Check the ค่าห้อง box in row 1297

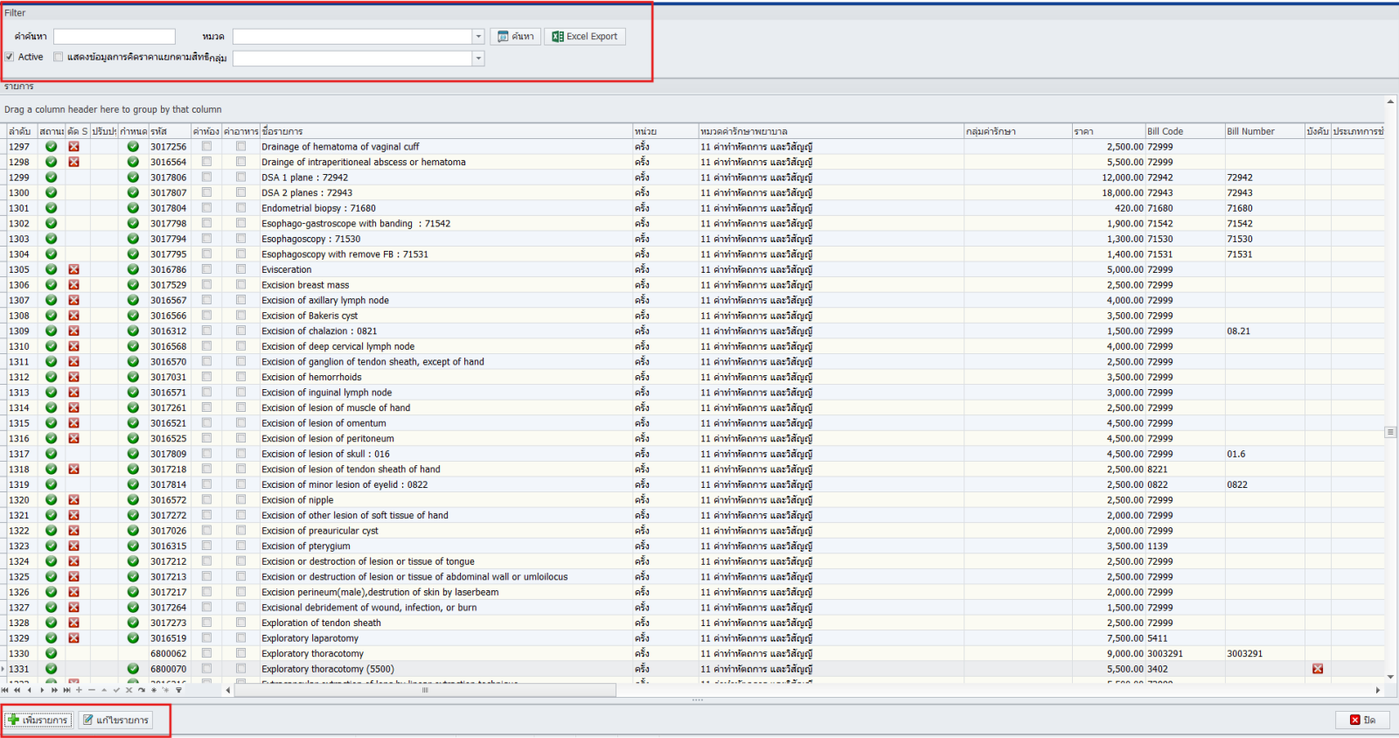click(x=207, y=147)
